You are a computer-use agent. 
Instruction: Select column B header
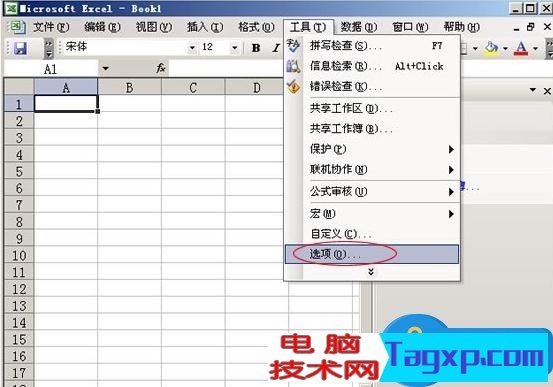(x=129, y=87)
